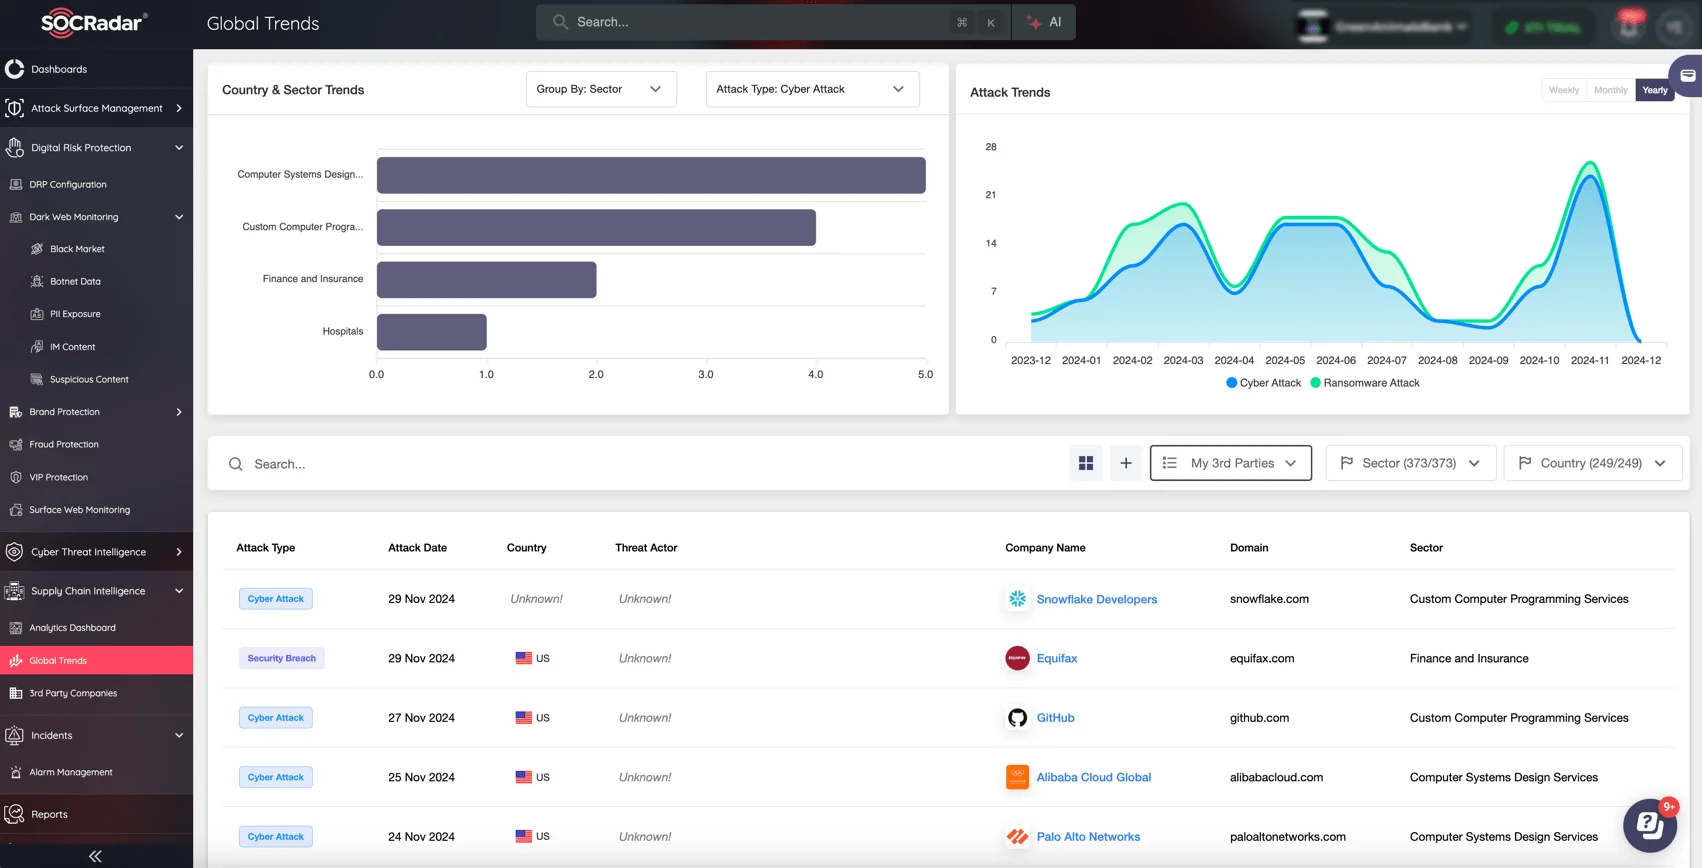Click the snowflake.com domain cell
The height and width of the screenshot is (868, 1702).
pyautogui.click(x=1269, y=599)
